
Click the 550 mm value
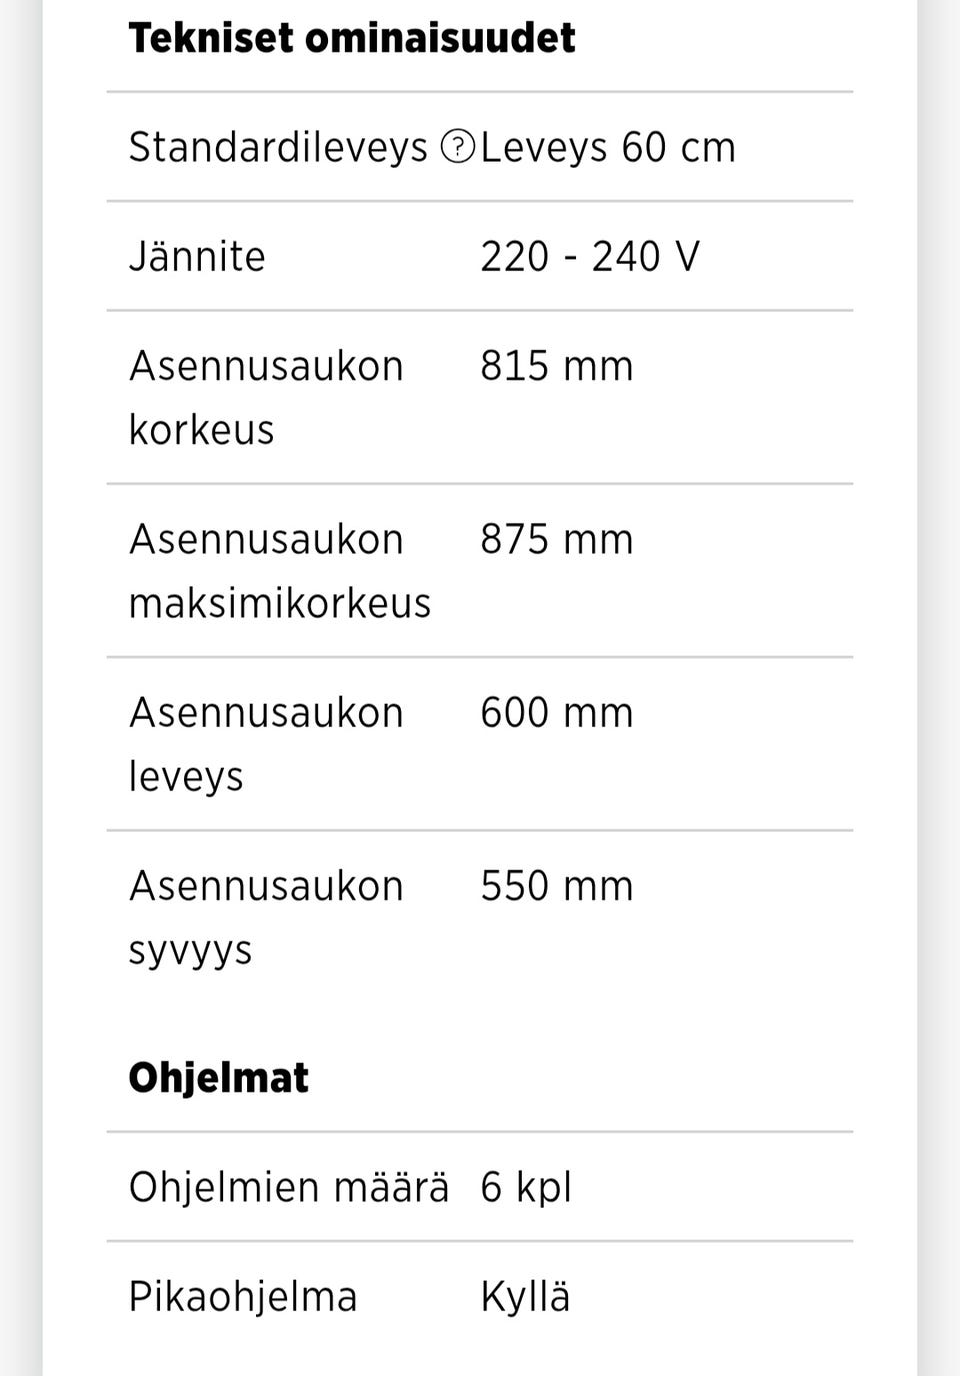pos(557,886)
